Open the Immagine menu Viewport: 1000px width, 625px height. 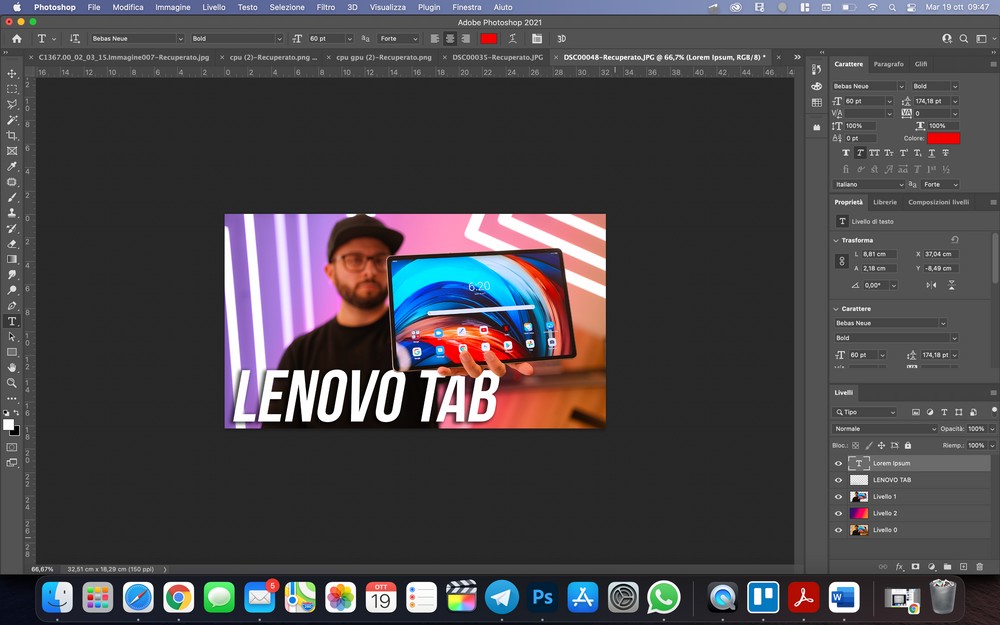click(172, 7)
